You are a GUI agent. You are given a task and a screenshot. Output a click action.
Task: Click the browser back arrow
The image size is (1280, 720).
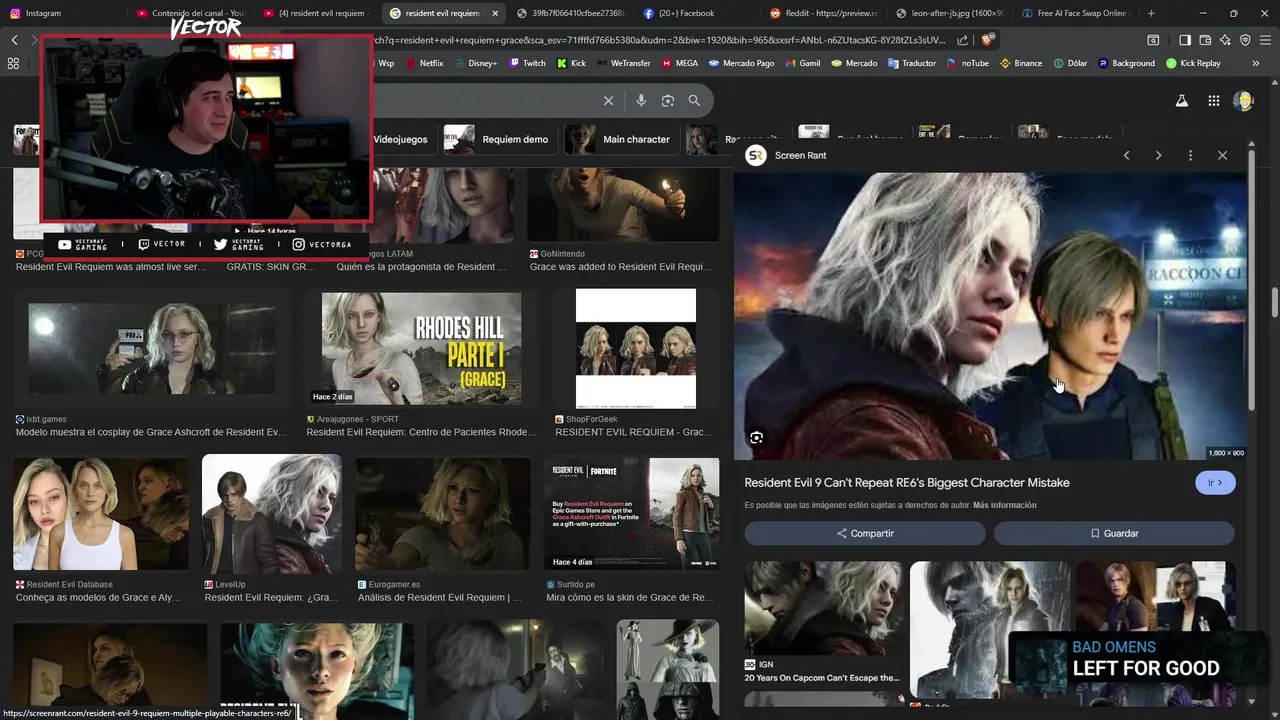[14, 40]
